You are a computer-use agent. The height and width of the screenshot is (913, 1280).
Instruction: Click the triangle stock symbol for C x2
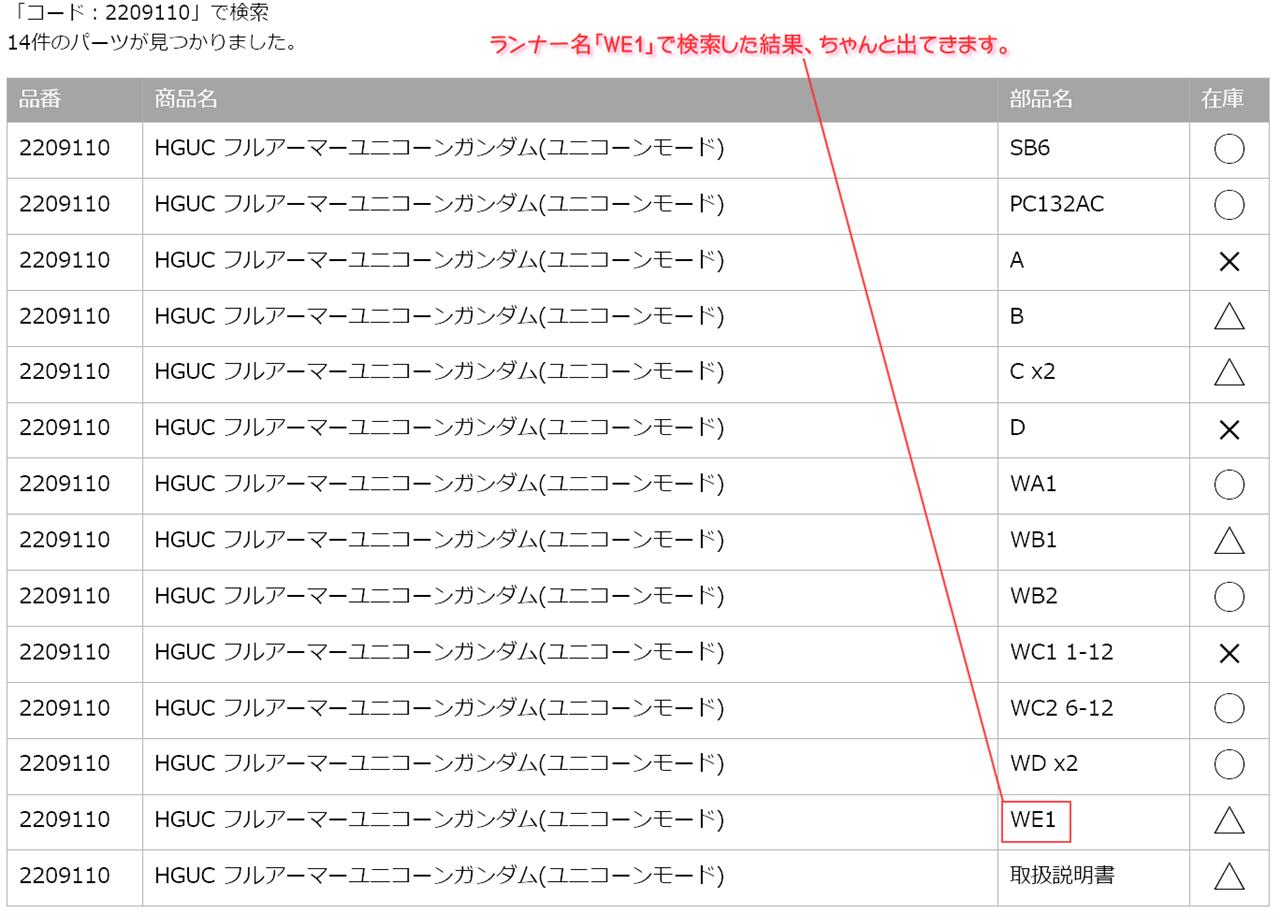(x=1229, y=373)
